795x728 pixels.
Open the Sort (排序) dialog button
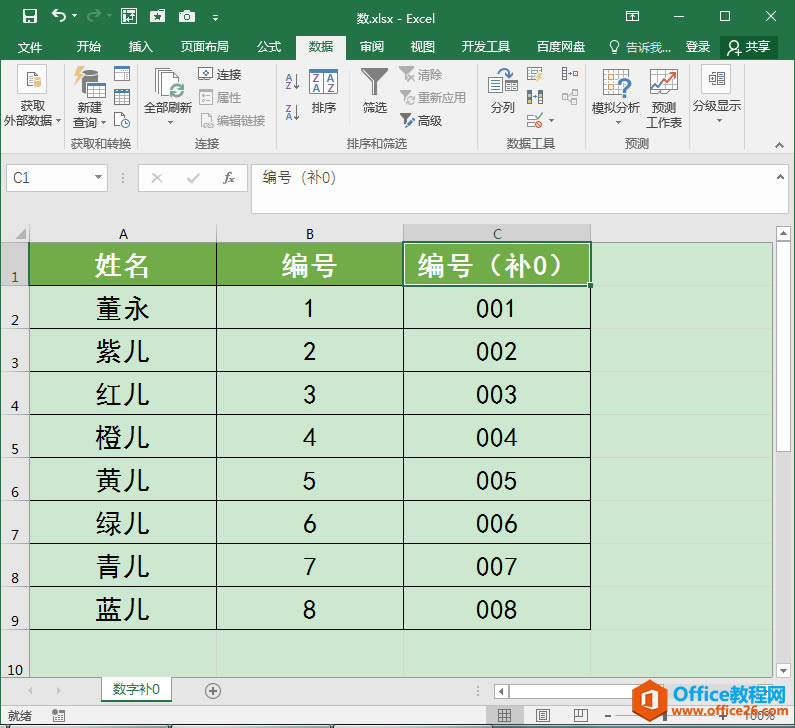point(323,92)
